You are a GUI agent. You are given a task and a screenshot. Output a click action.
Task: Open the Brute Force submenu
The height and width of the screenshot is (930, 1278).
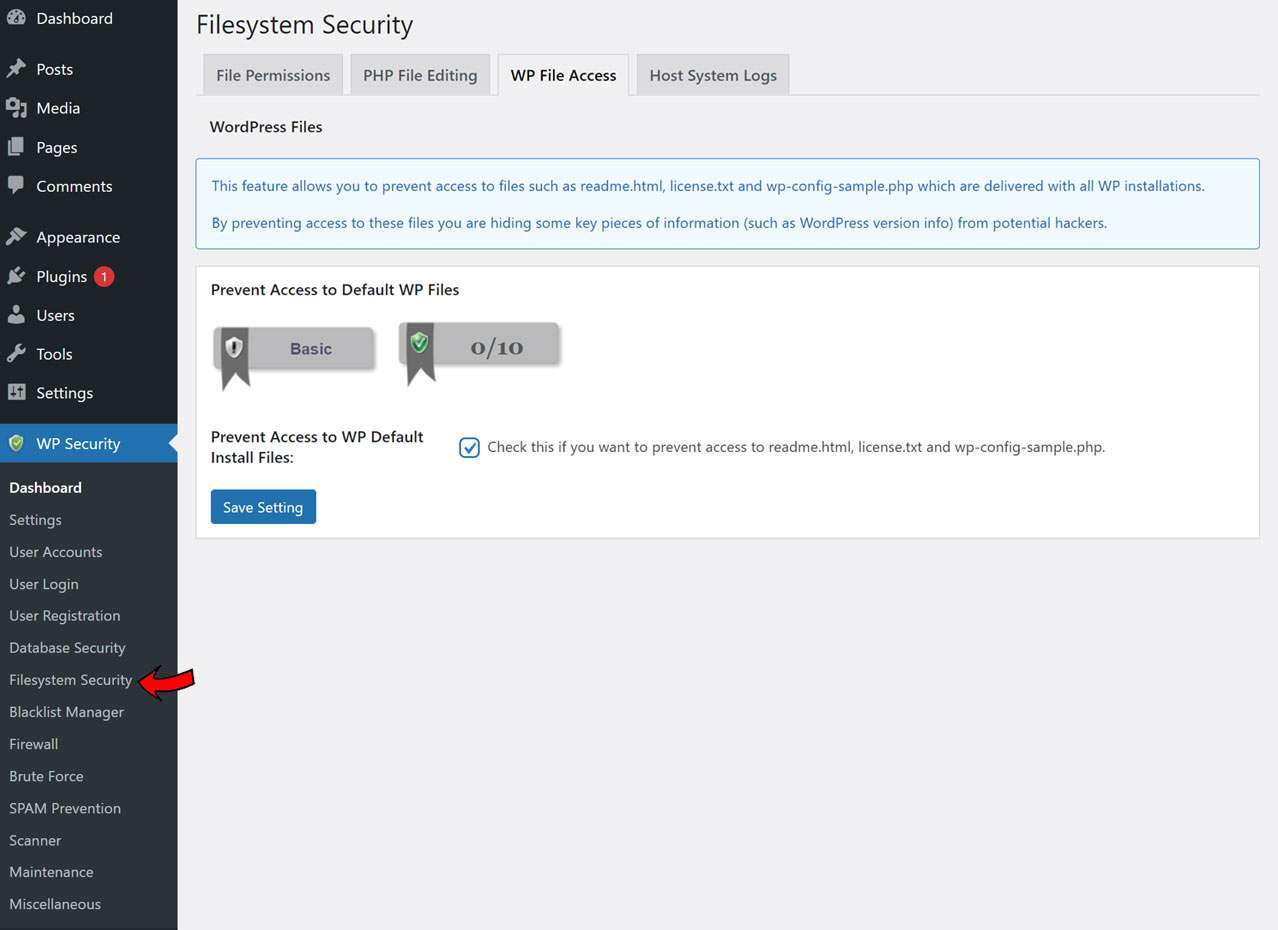pos(46,776)
